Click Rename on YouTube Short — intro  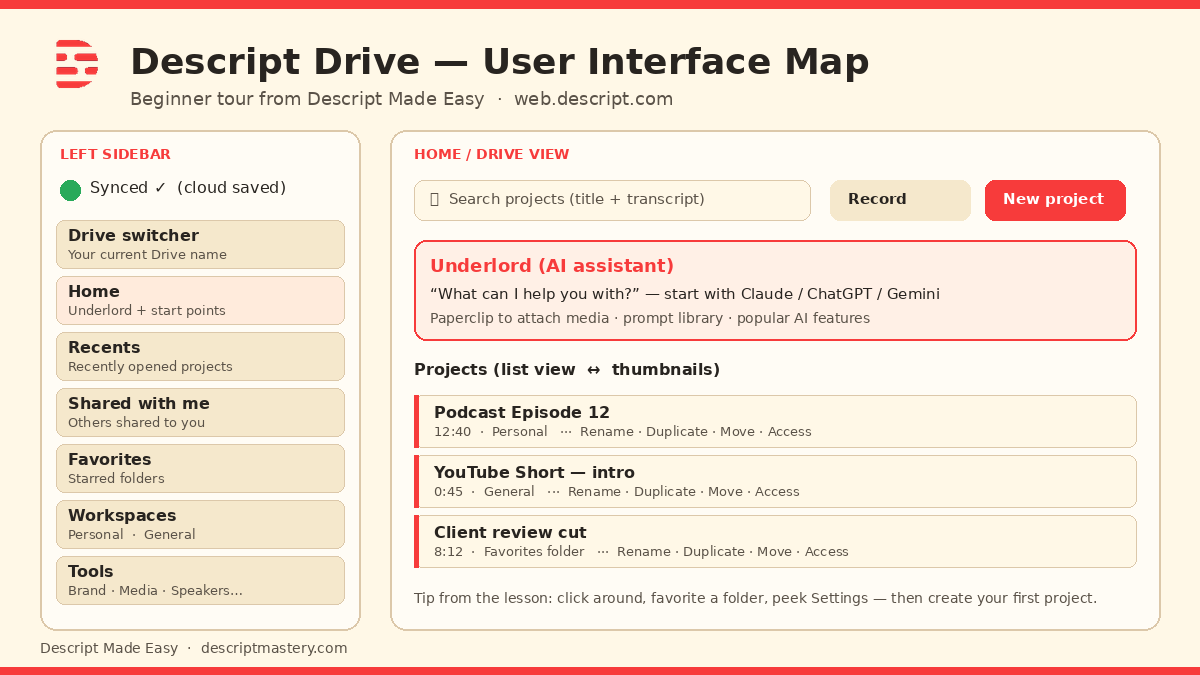pos(595,492)
